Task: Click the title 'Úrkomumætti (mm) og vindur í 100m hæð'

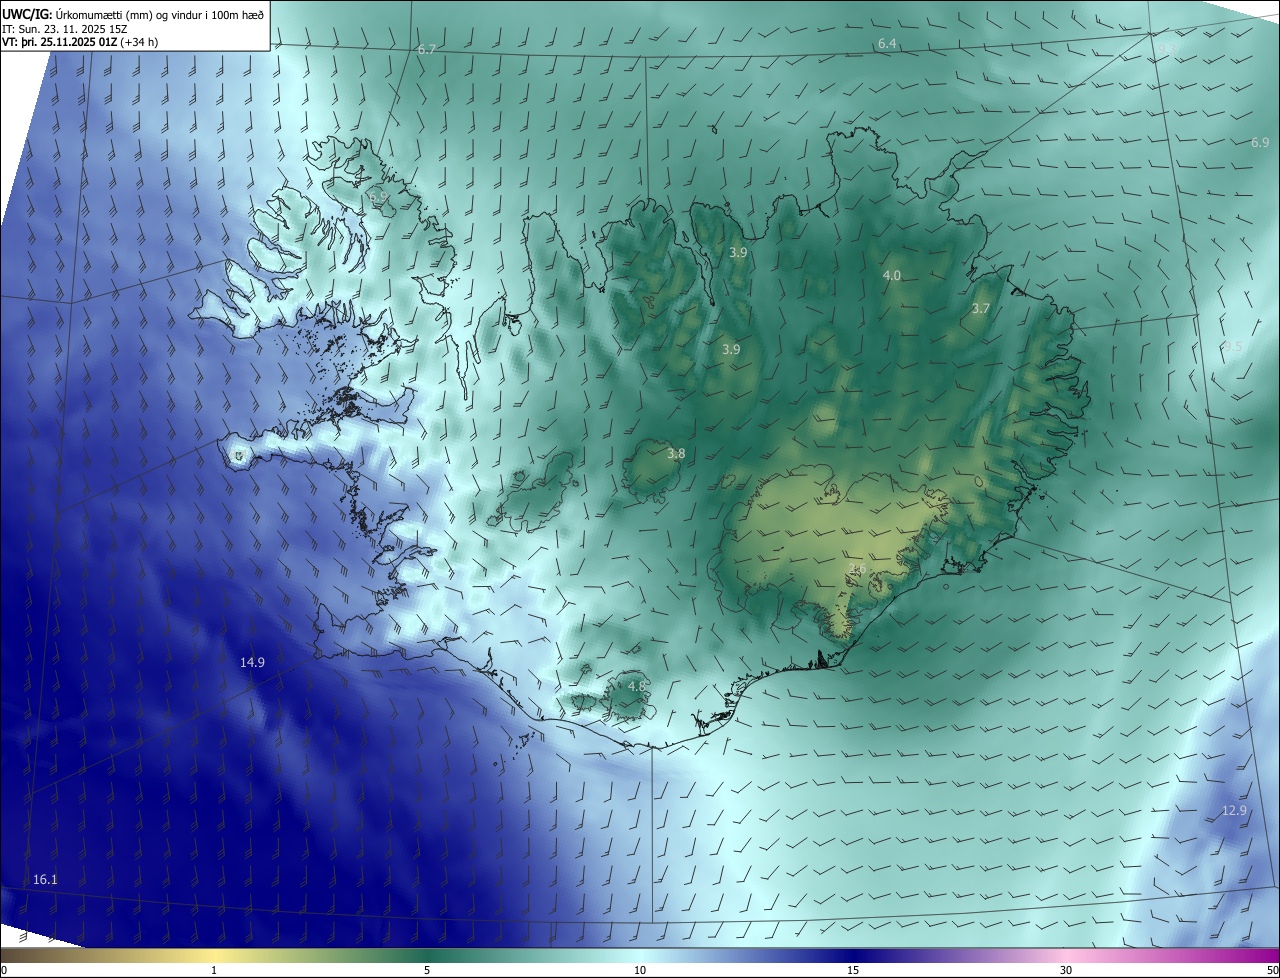Action: coord(160,14)
